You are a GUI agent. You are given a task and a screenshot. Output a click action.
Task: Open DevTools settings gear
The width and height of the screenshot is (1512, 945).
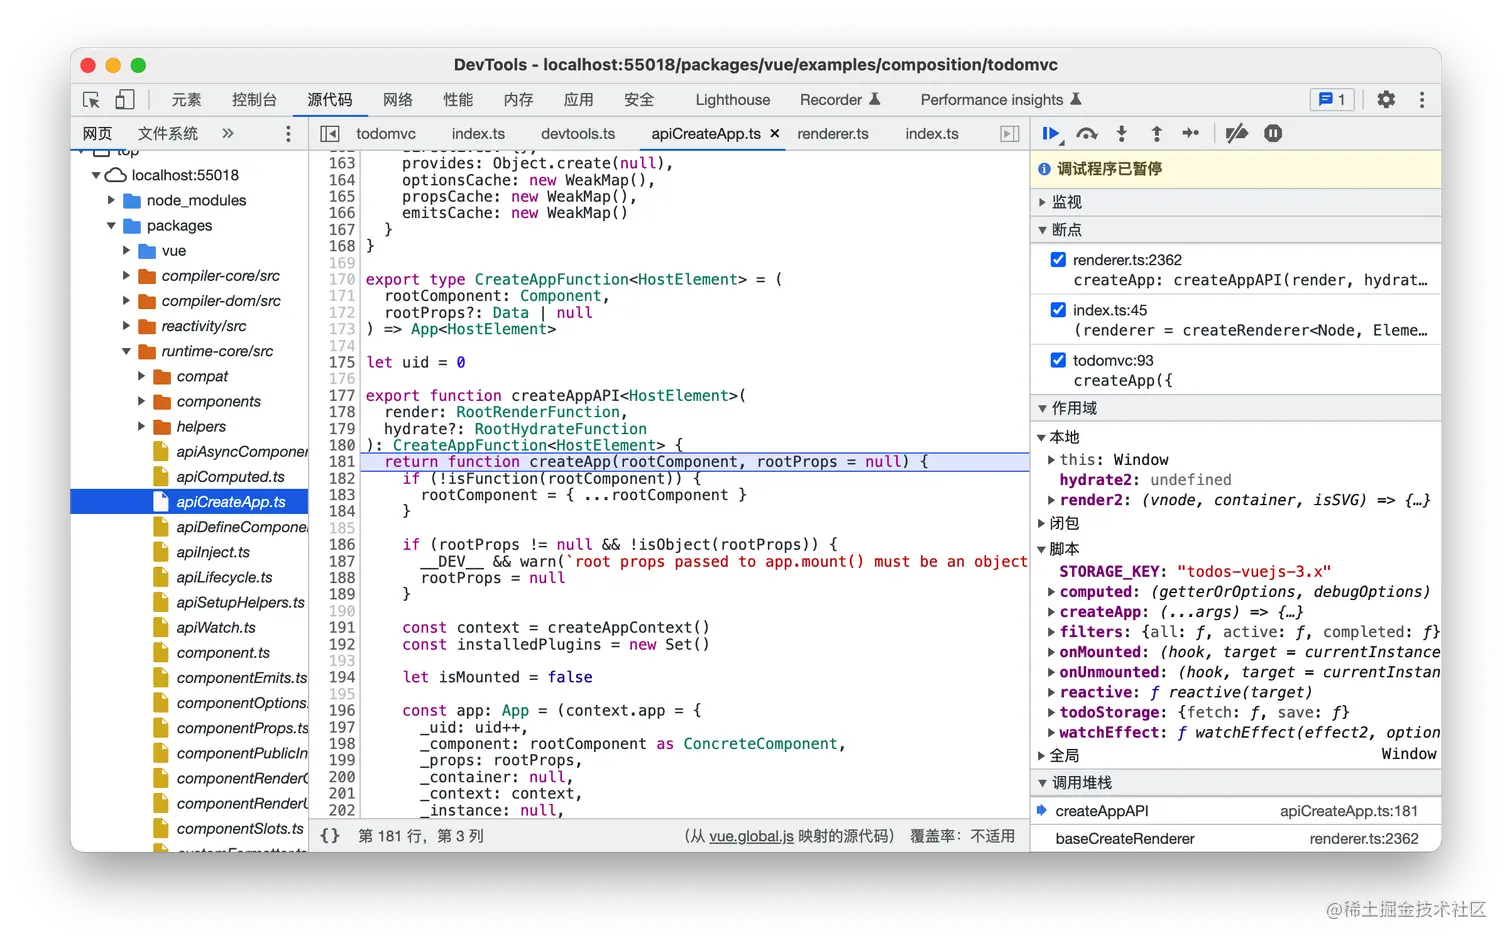1386,100
